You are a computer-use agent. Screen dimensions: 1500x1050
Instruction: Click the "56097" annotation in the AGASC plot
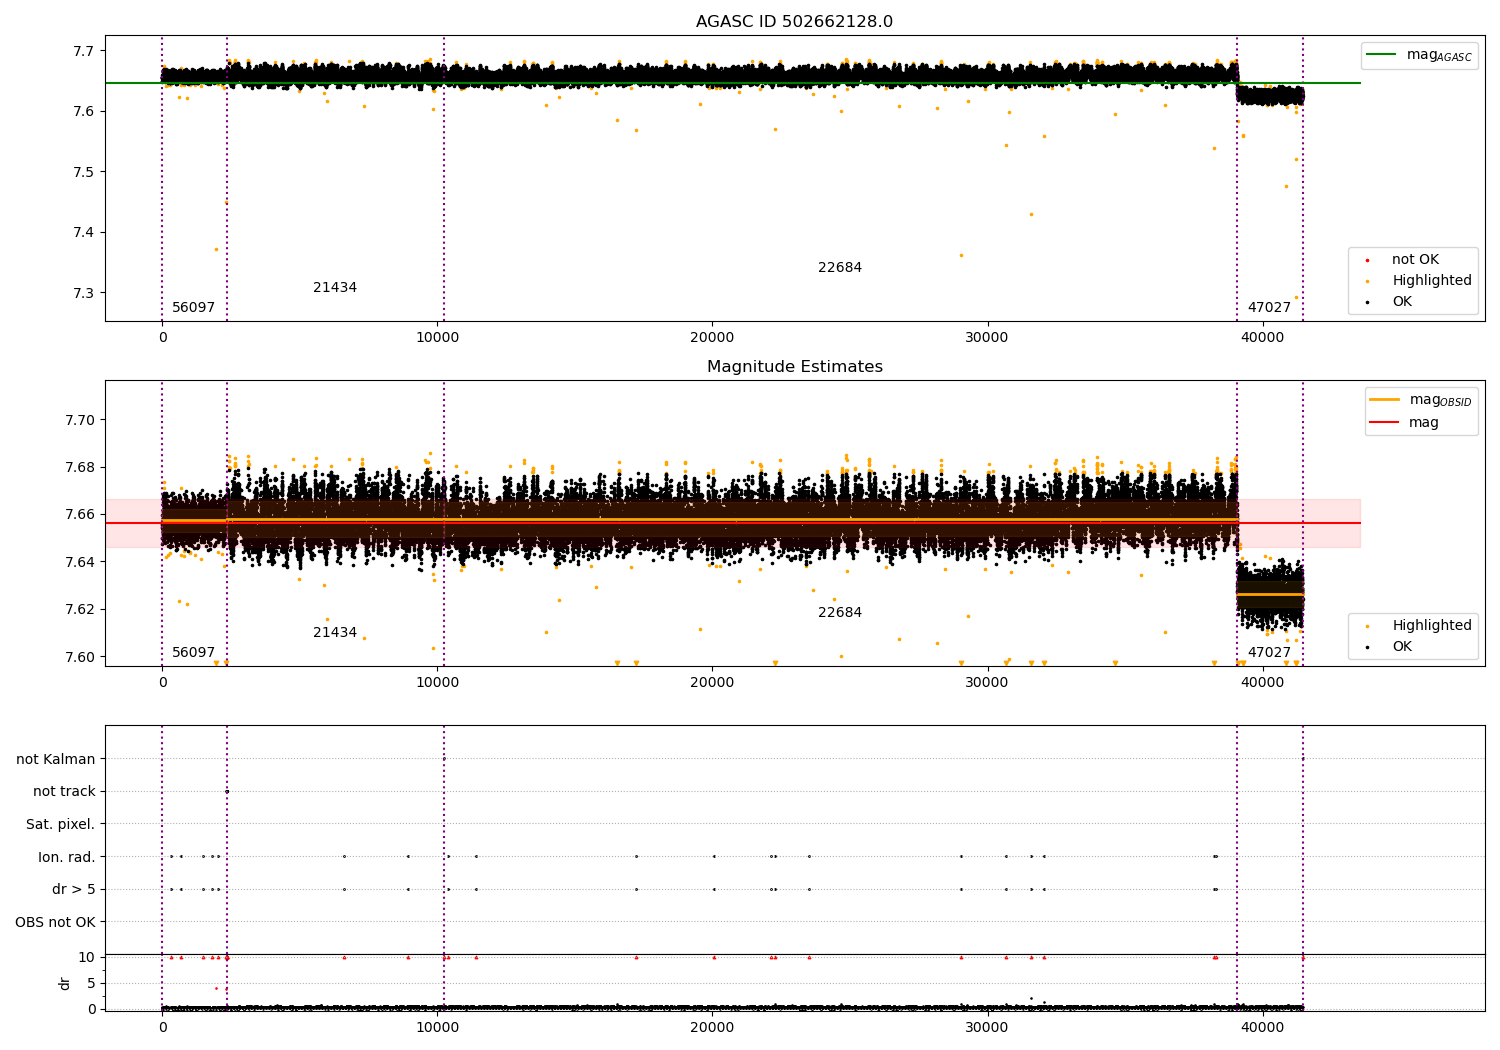pos(194,308)
